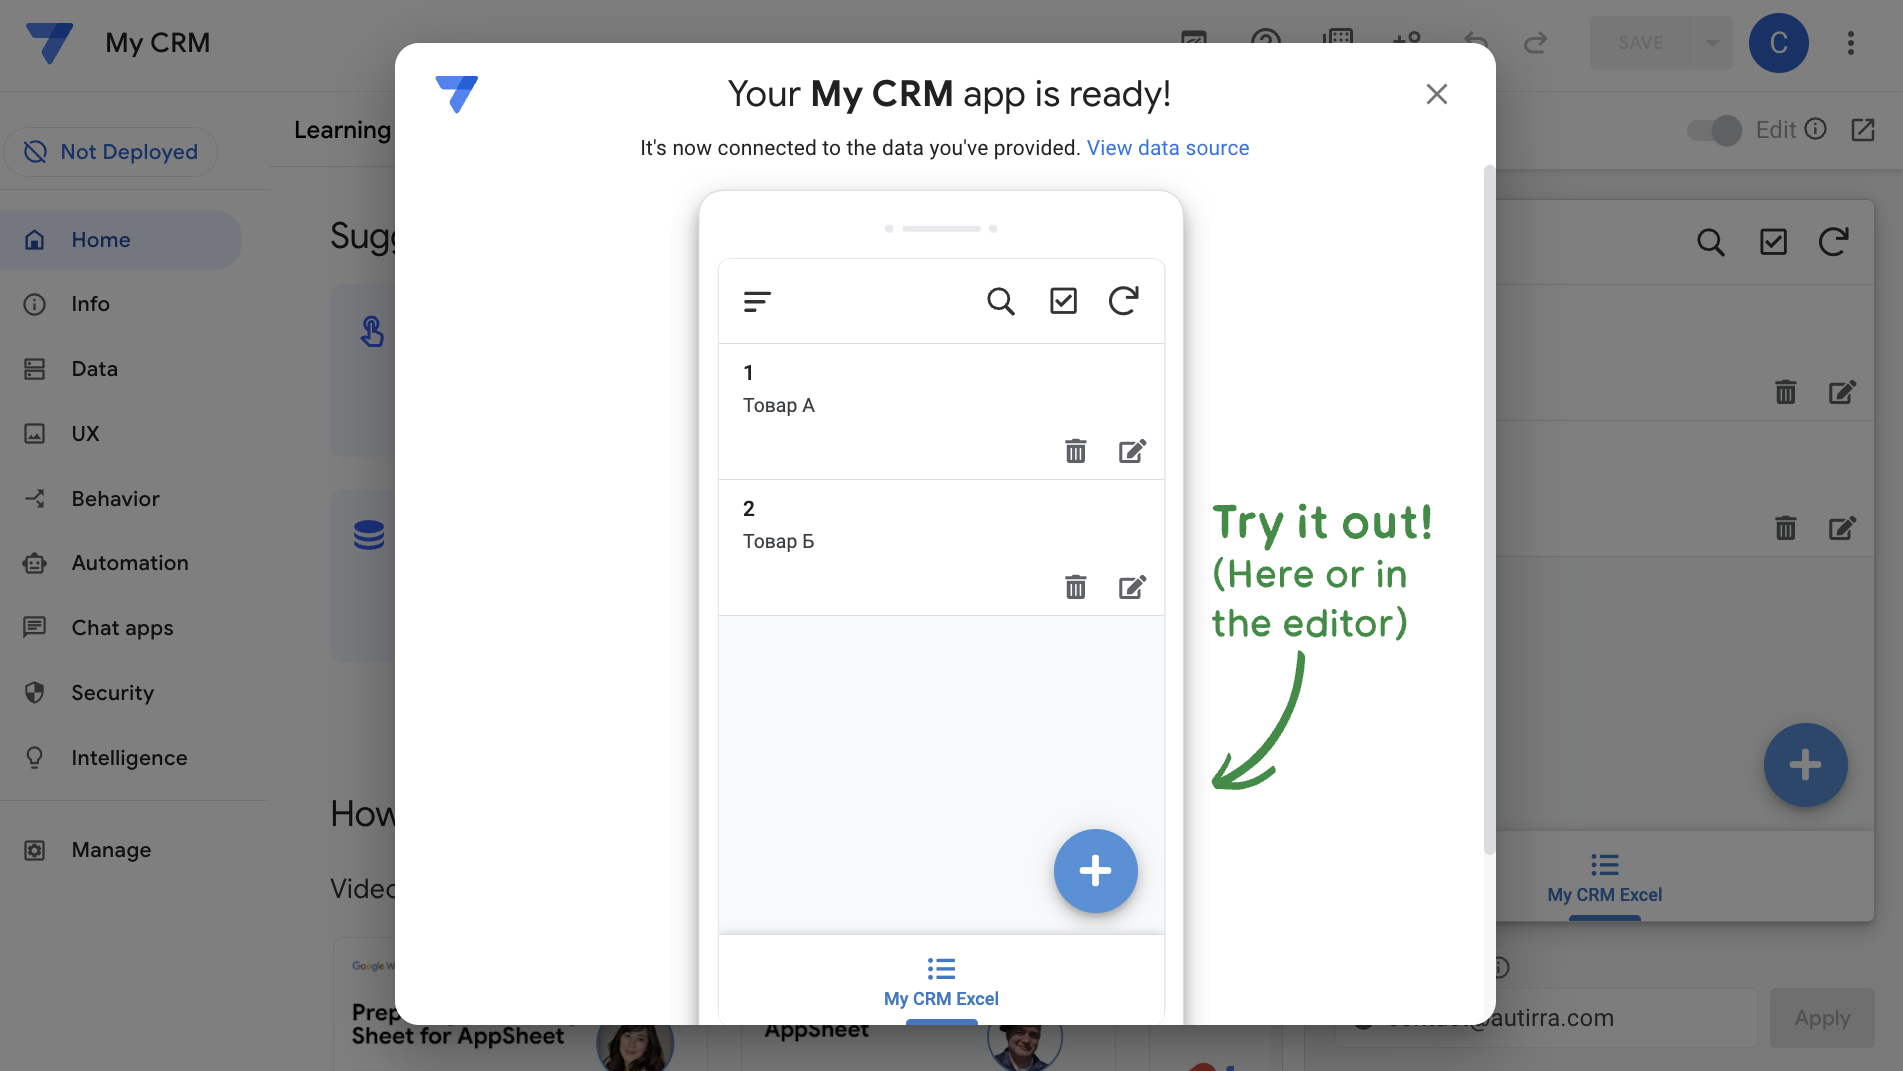
Task: Select row 2 Товар Б text
Action: click(779, 541)
